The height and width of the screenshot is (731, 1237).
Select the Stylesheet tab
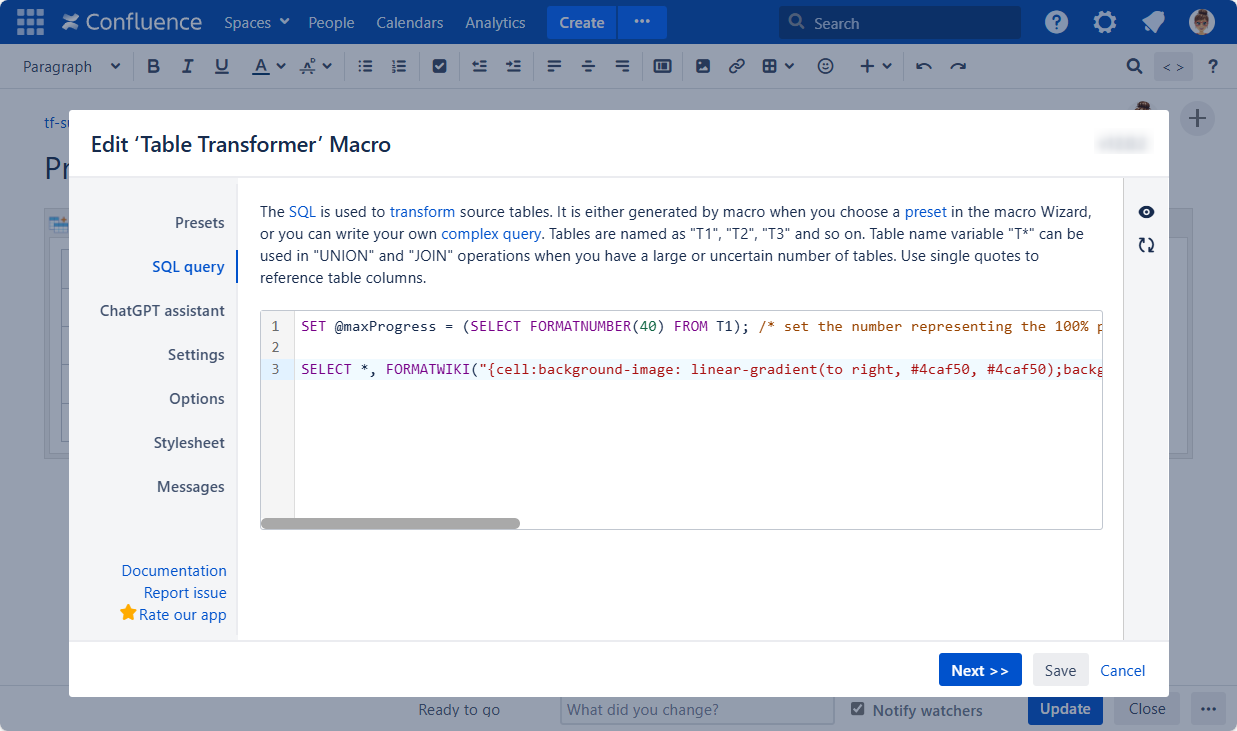pos(188,443)
